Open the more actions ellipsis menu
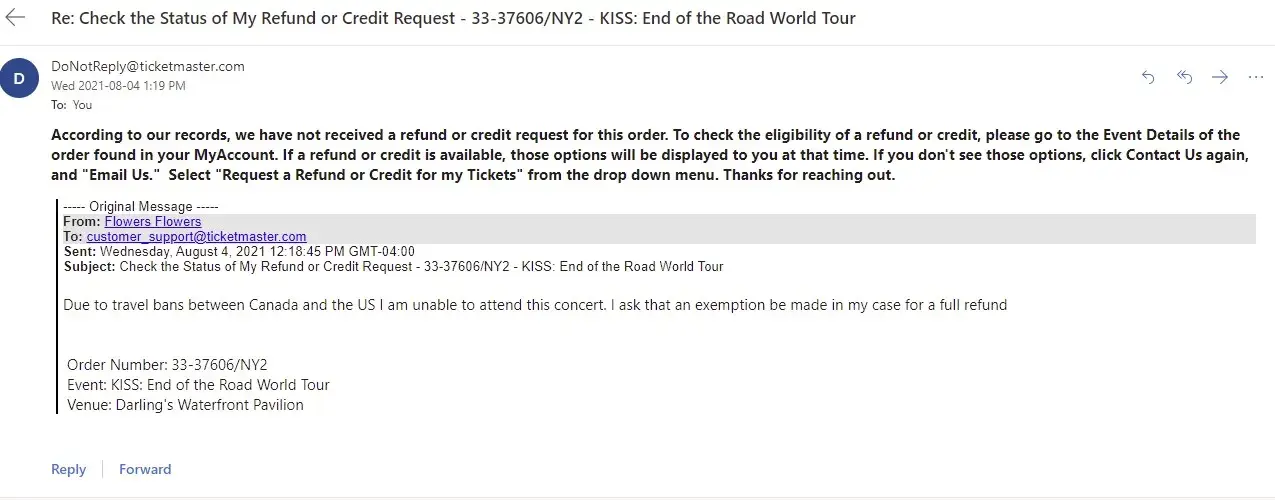Viewport: 1275px width, 500px height. click(x=1255, y=77)
